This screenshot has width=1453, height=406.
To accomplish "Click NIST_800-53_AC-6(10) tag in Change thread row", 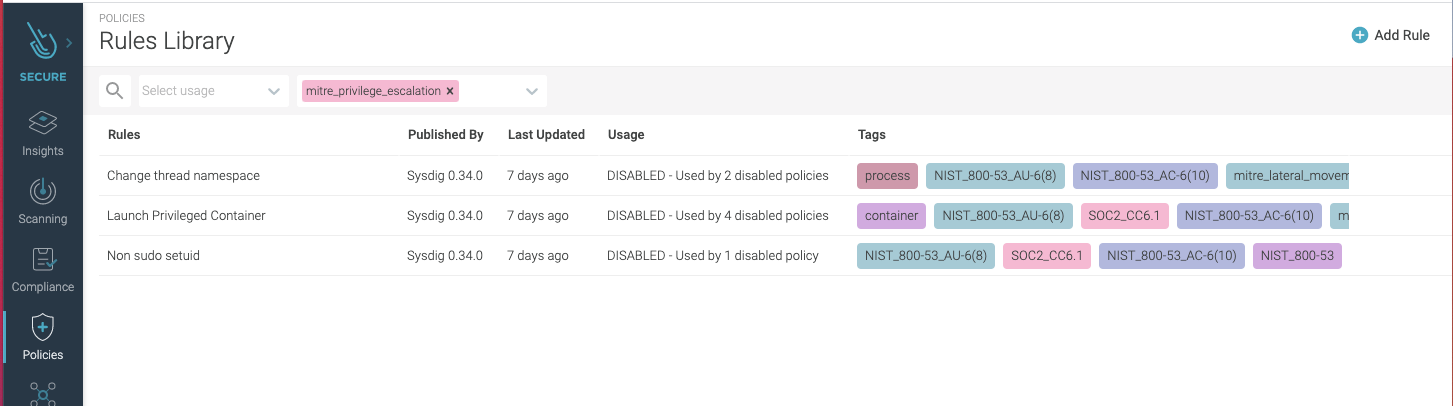I will tap(1145, 176).
